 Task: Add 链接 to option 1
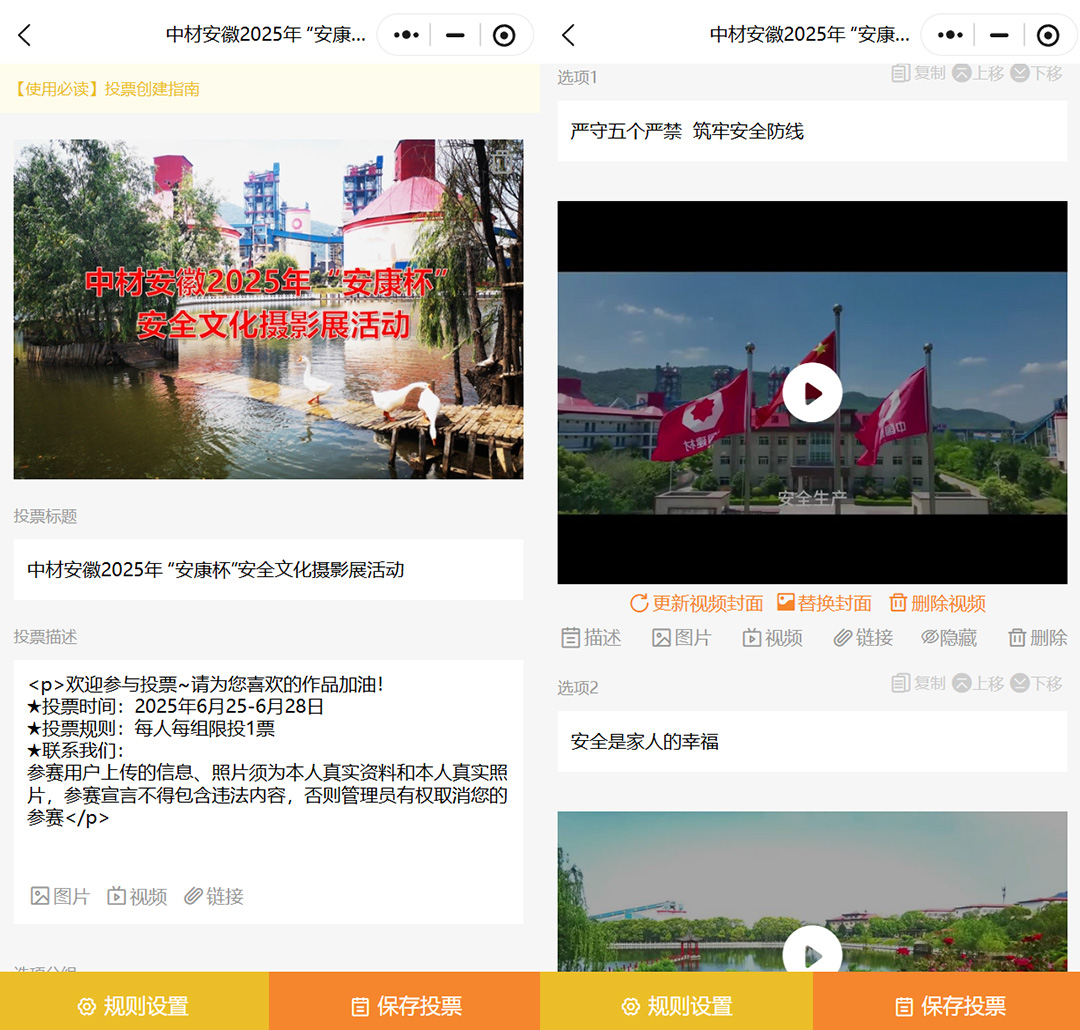[x=863, y=637]
